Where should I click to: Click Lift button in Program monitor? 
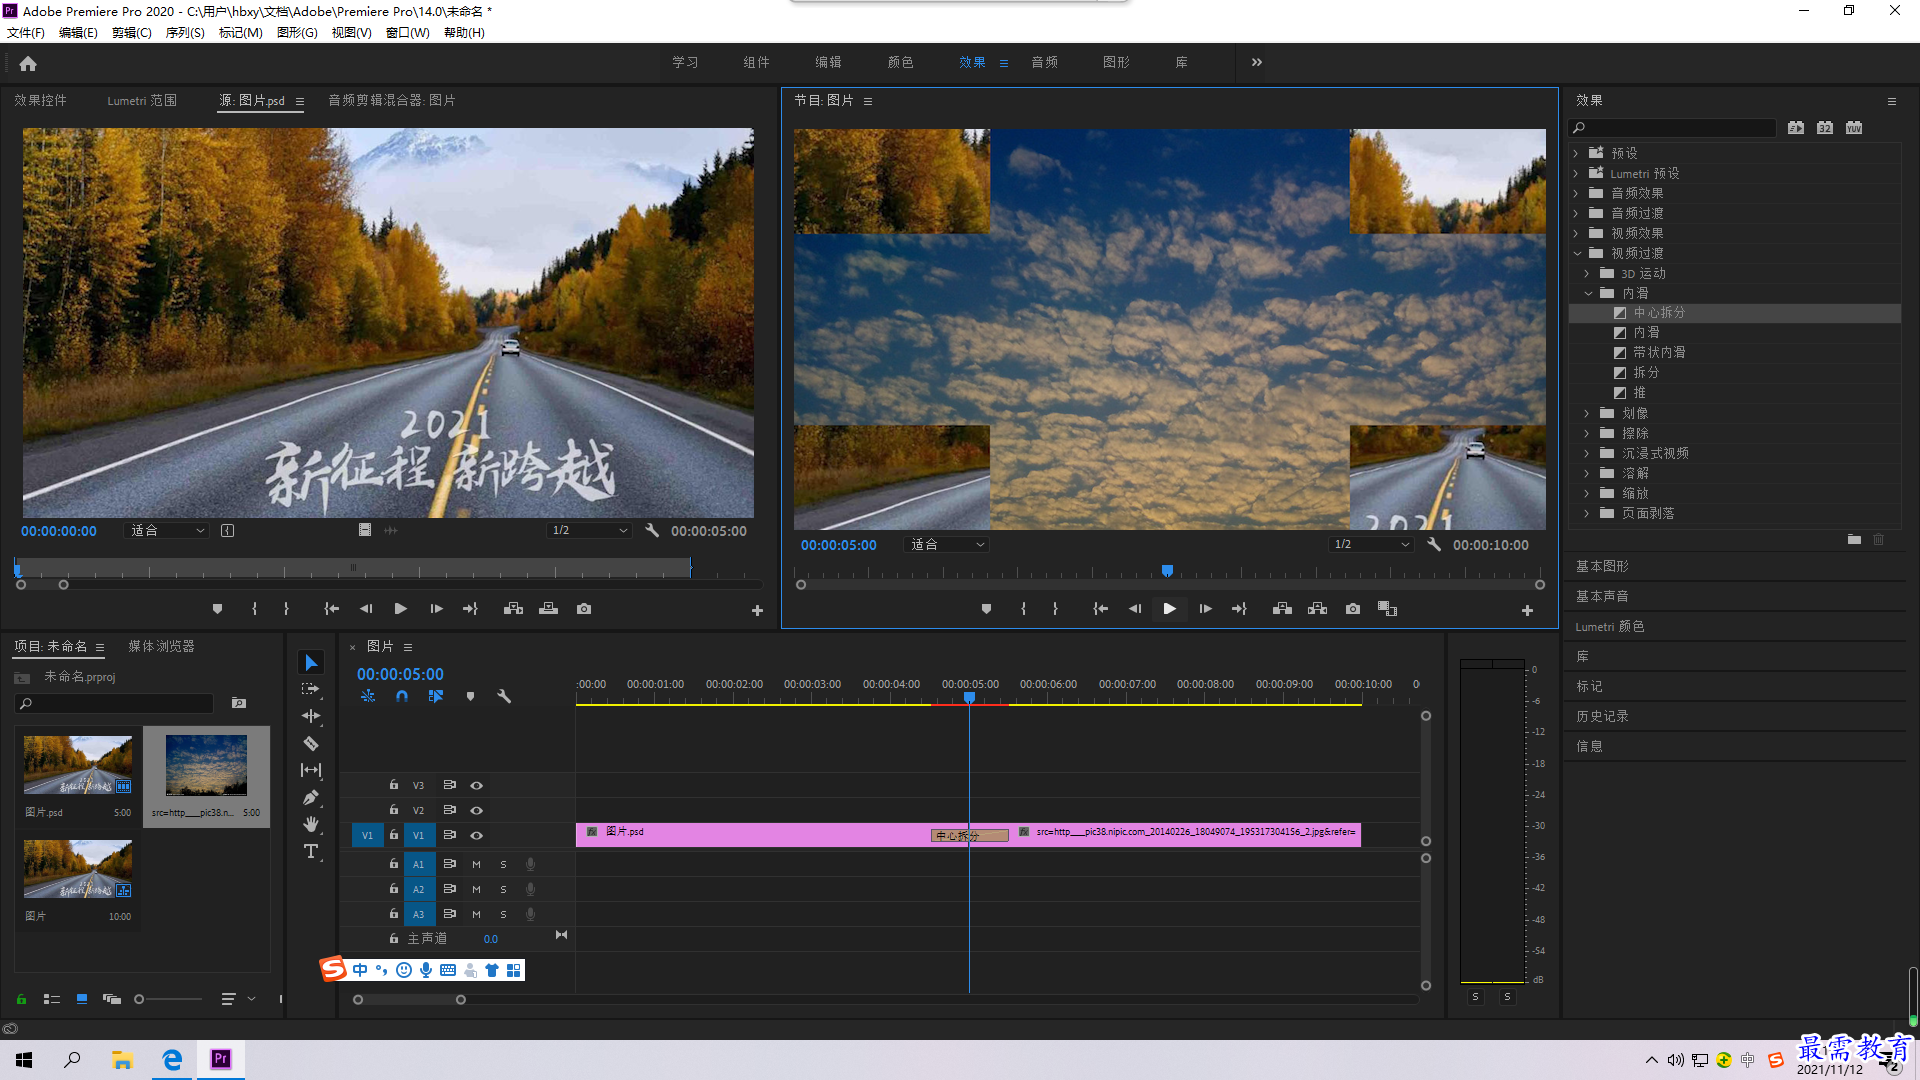1282,608
